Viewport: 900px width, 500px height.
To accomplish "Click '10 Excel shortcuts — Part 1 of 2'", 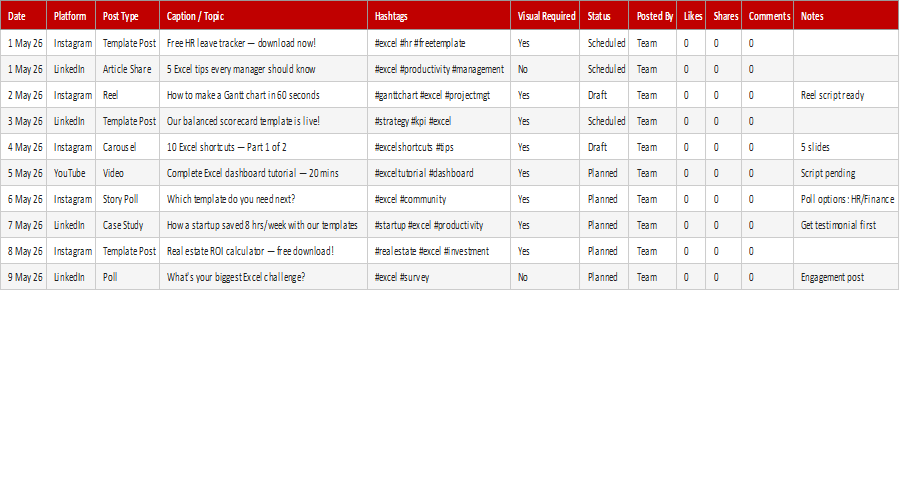I will tap(263, 147).
